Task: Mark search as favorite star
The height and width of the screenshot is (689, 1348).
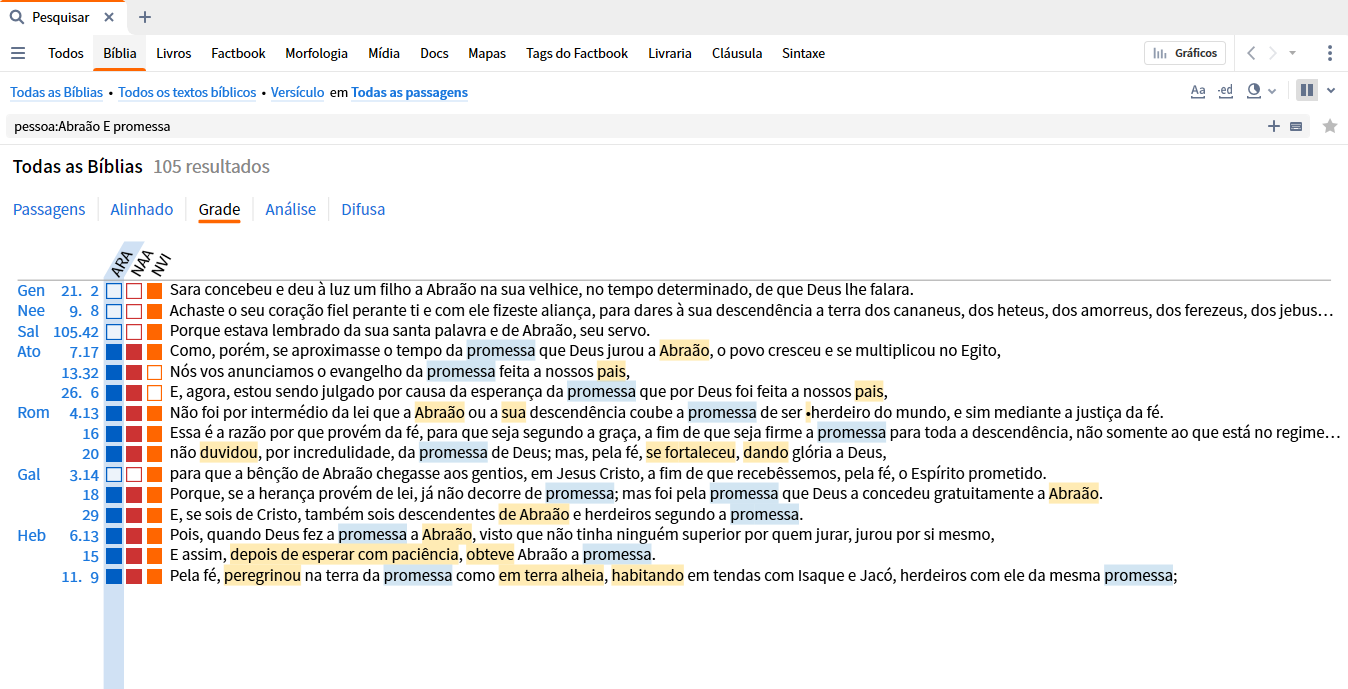Action: pyautogui.click(x=1330, y=126)
